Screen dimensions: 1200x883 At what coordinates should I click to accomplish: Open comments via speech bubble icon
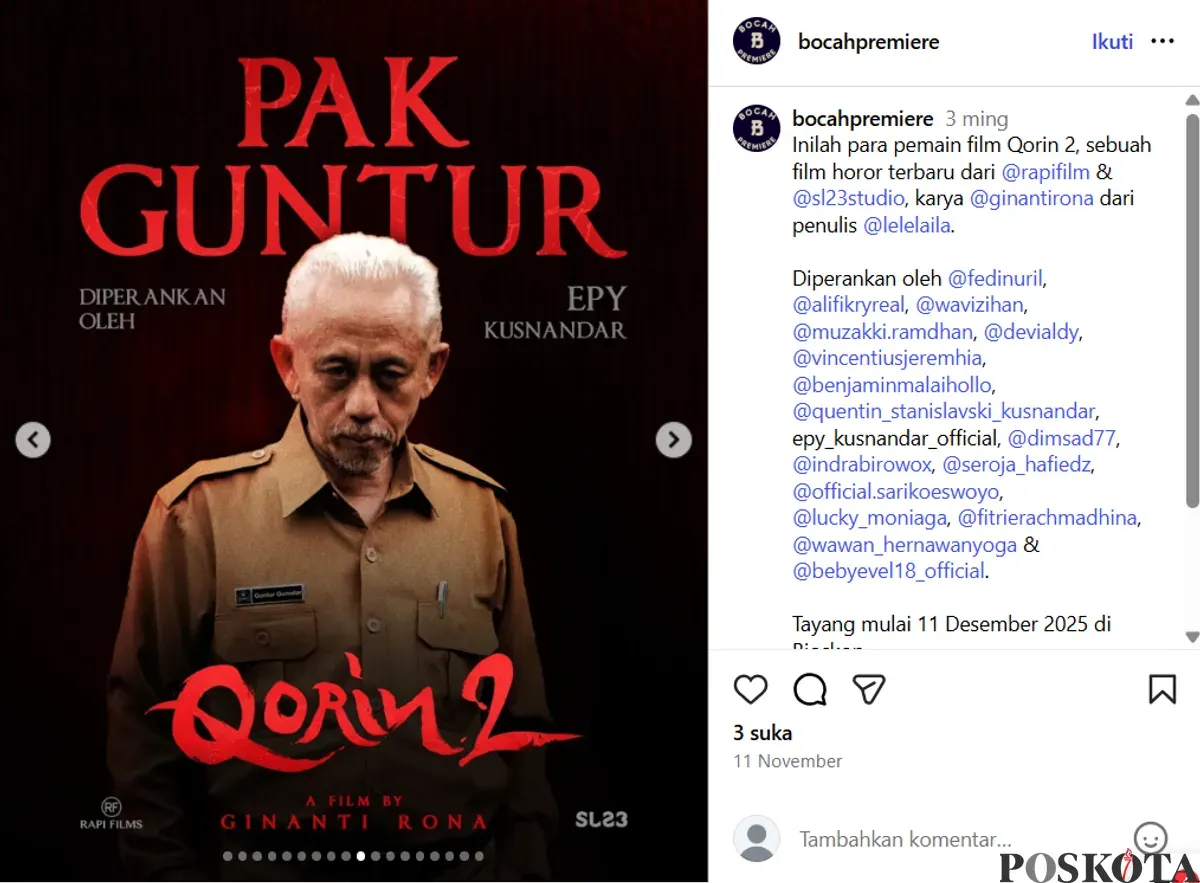810,689
